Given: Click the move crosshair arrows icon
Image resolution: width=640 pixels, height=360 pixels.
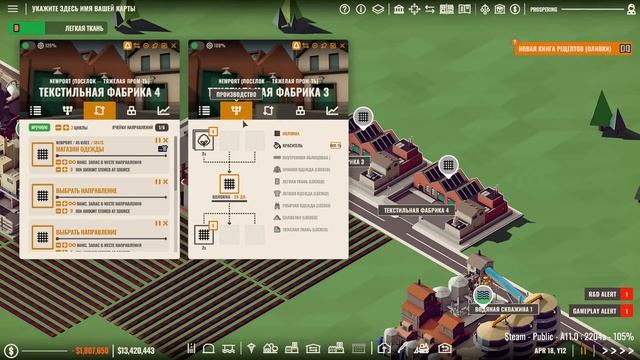Looking at the screenshot, I should click(414, 9).
